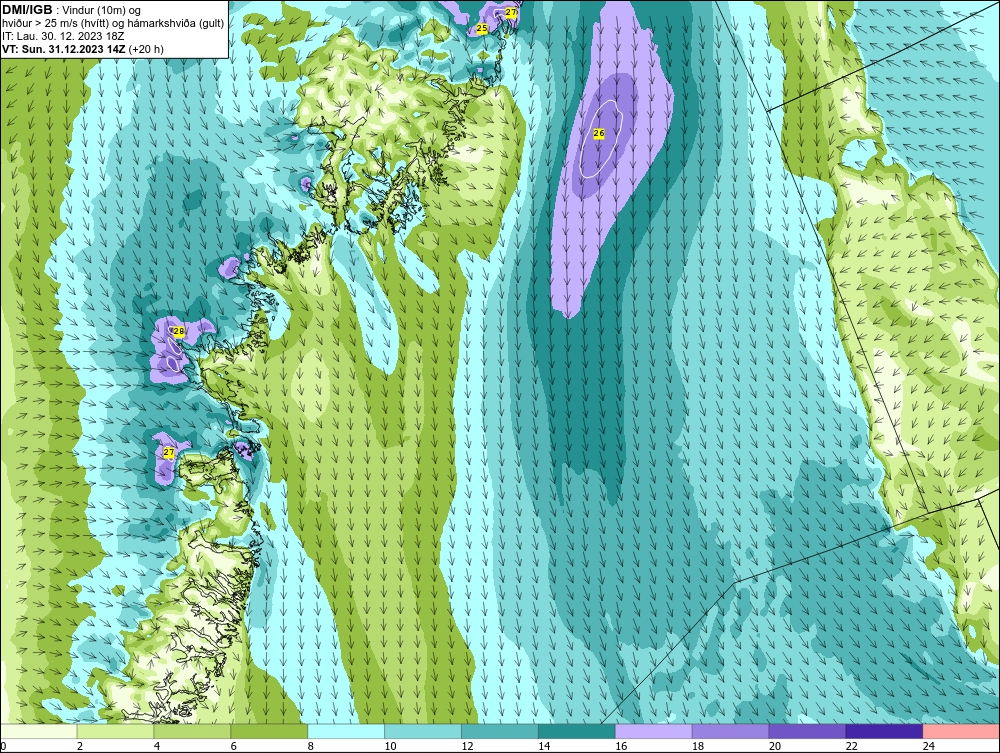The width and height of the screenshot is (1000, 753).
Task: Click the legend scale value "2"
Action: click(80, 746)
